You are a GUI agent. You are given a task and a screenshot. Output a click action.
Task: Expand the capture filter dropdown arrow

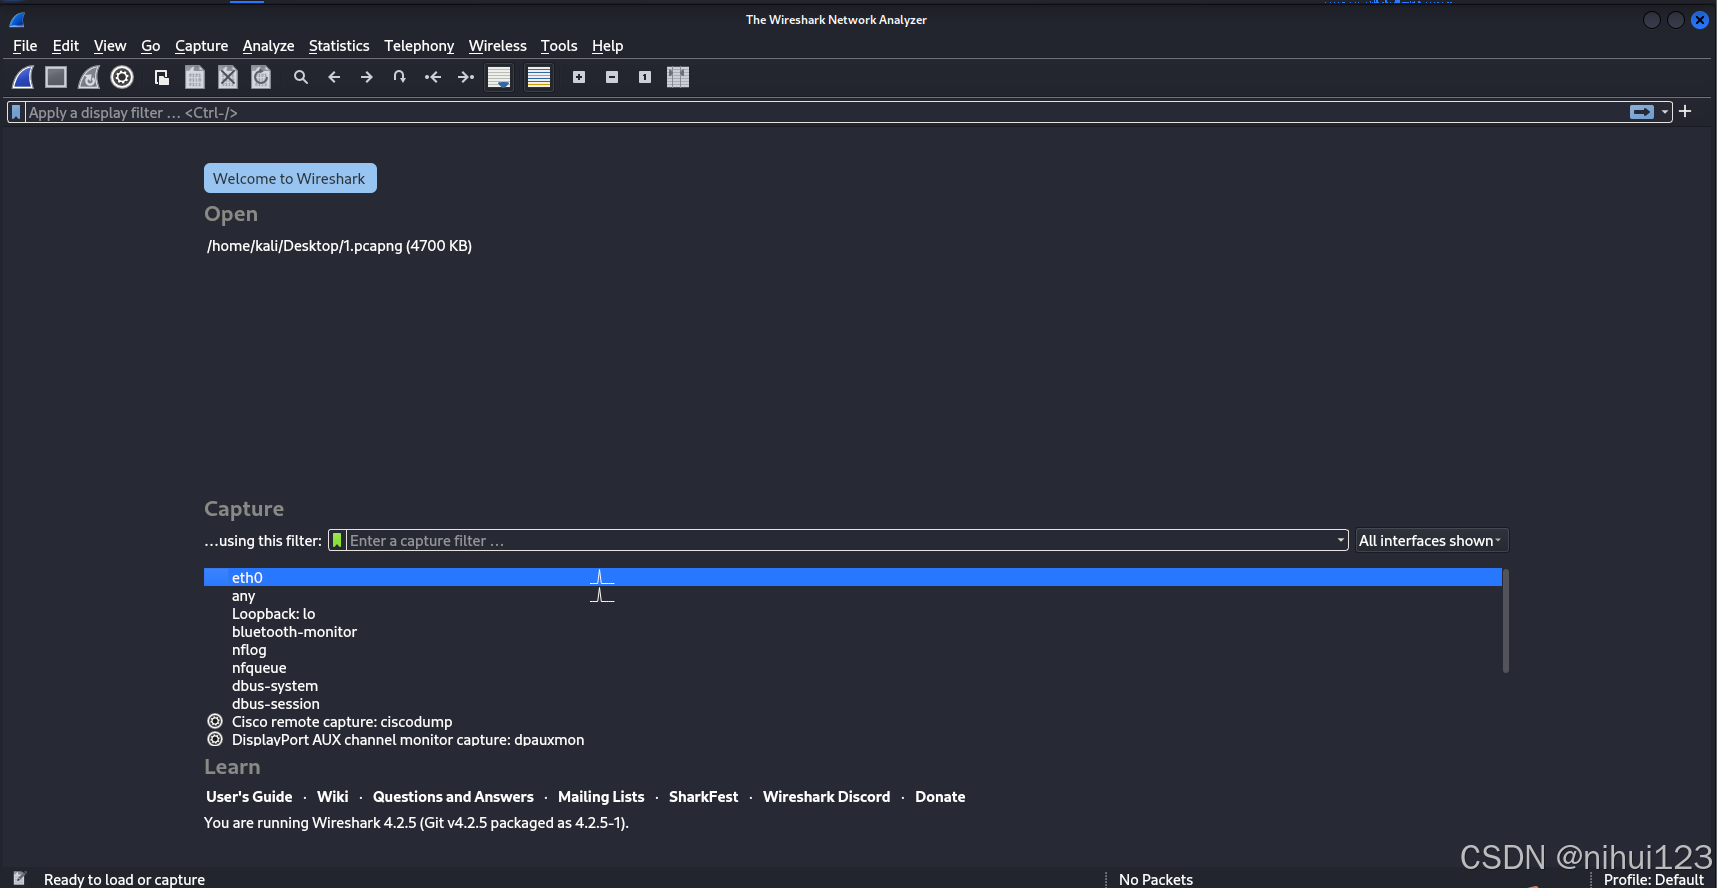point(1341,540)
